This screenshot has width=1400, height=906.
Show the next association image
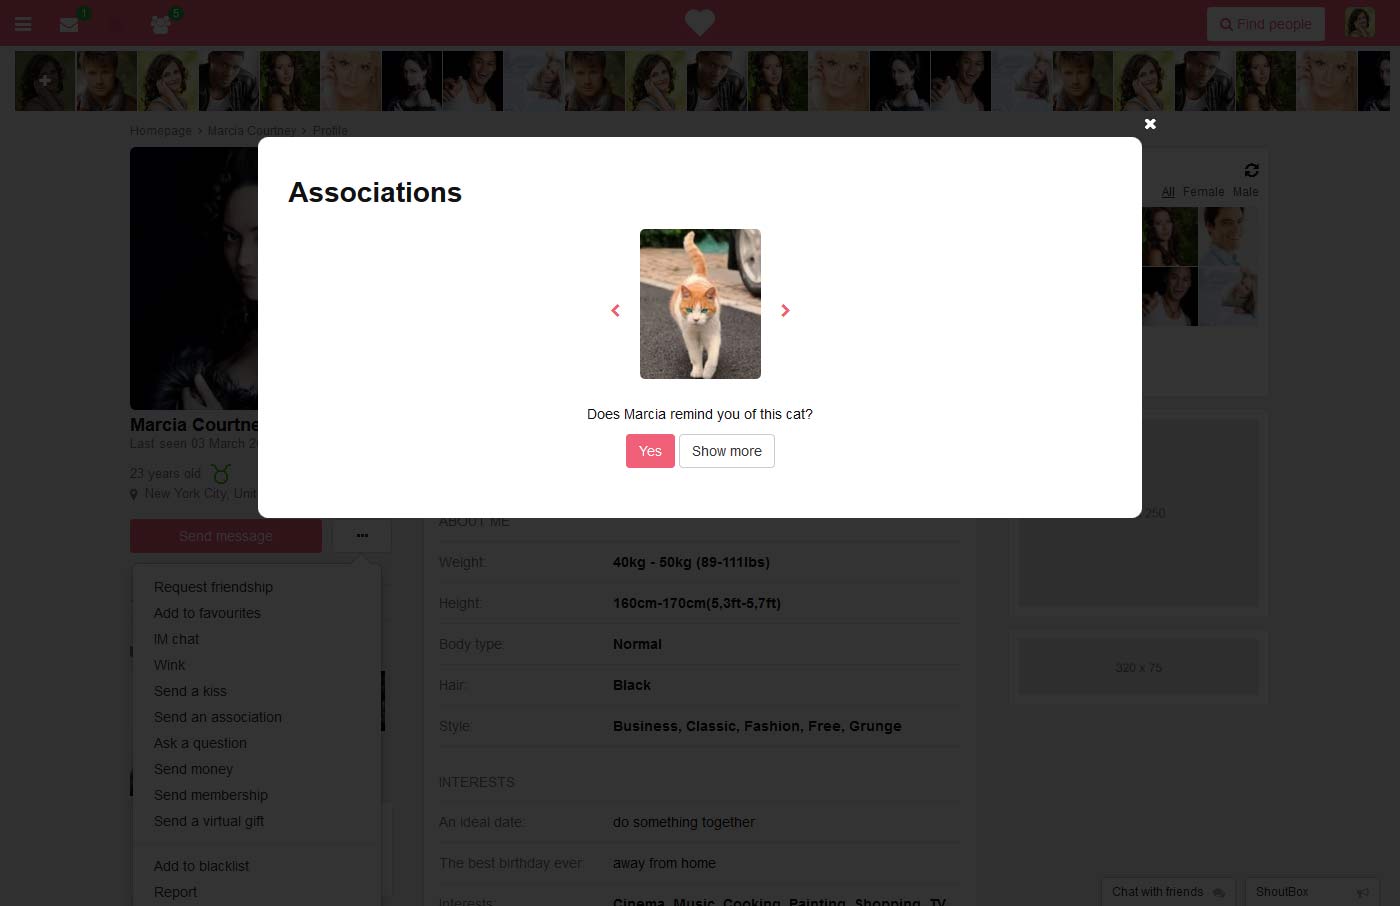[x=785, y=311]
